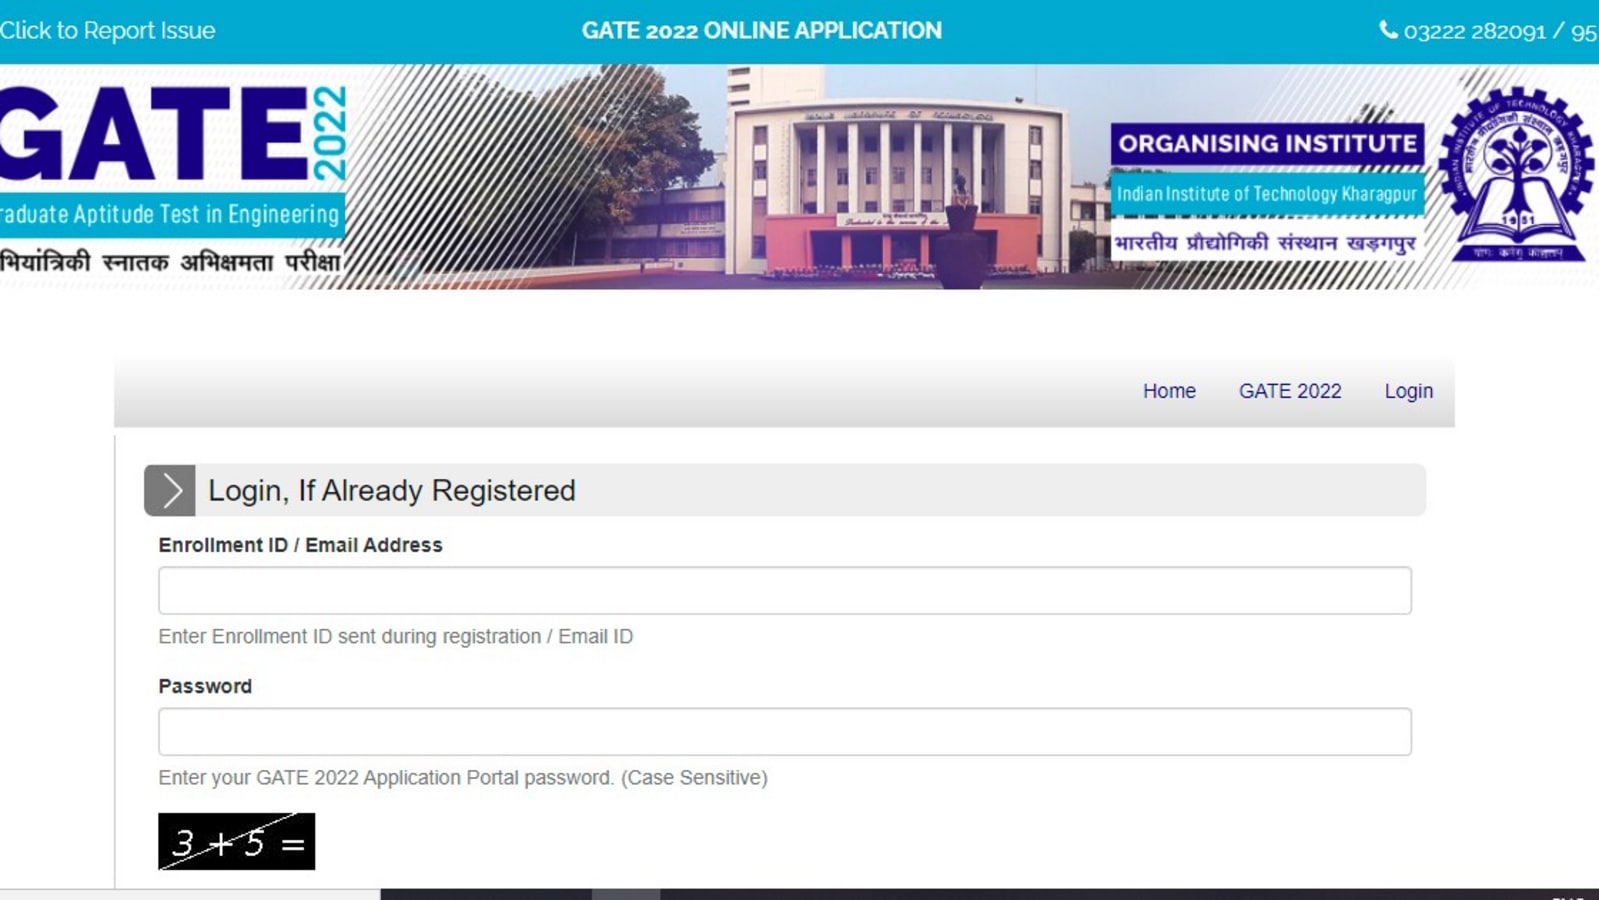Click the GATE 2022 logo
This screenshot has height=900, width=1599.
tap(172, 134)
